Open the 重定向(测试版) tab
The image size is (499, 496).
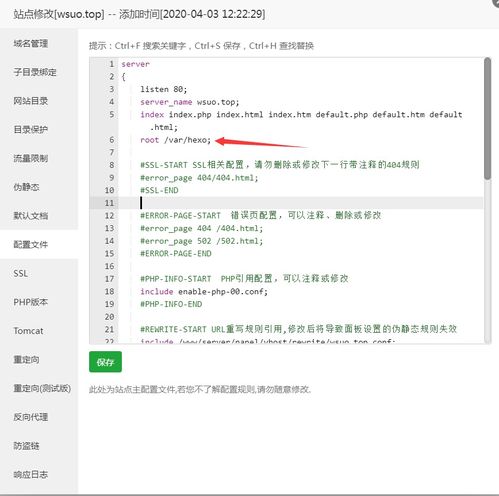point(42,388)
